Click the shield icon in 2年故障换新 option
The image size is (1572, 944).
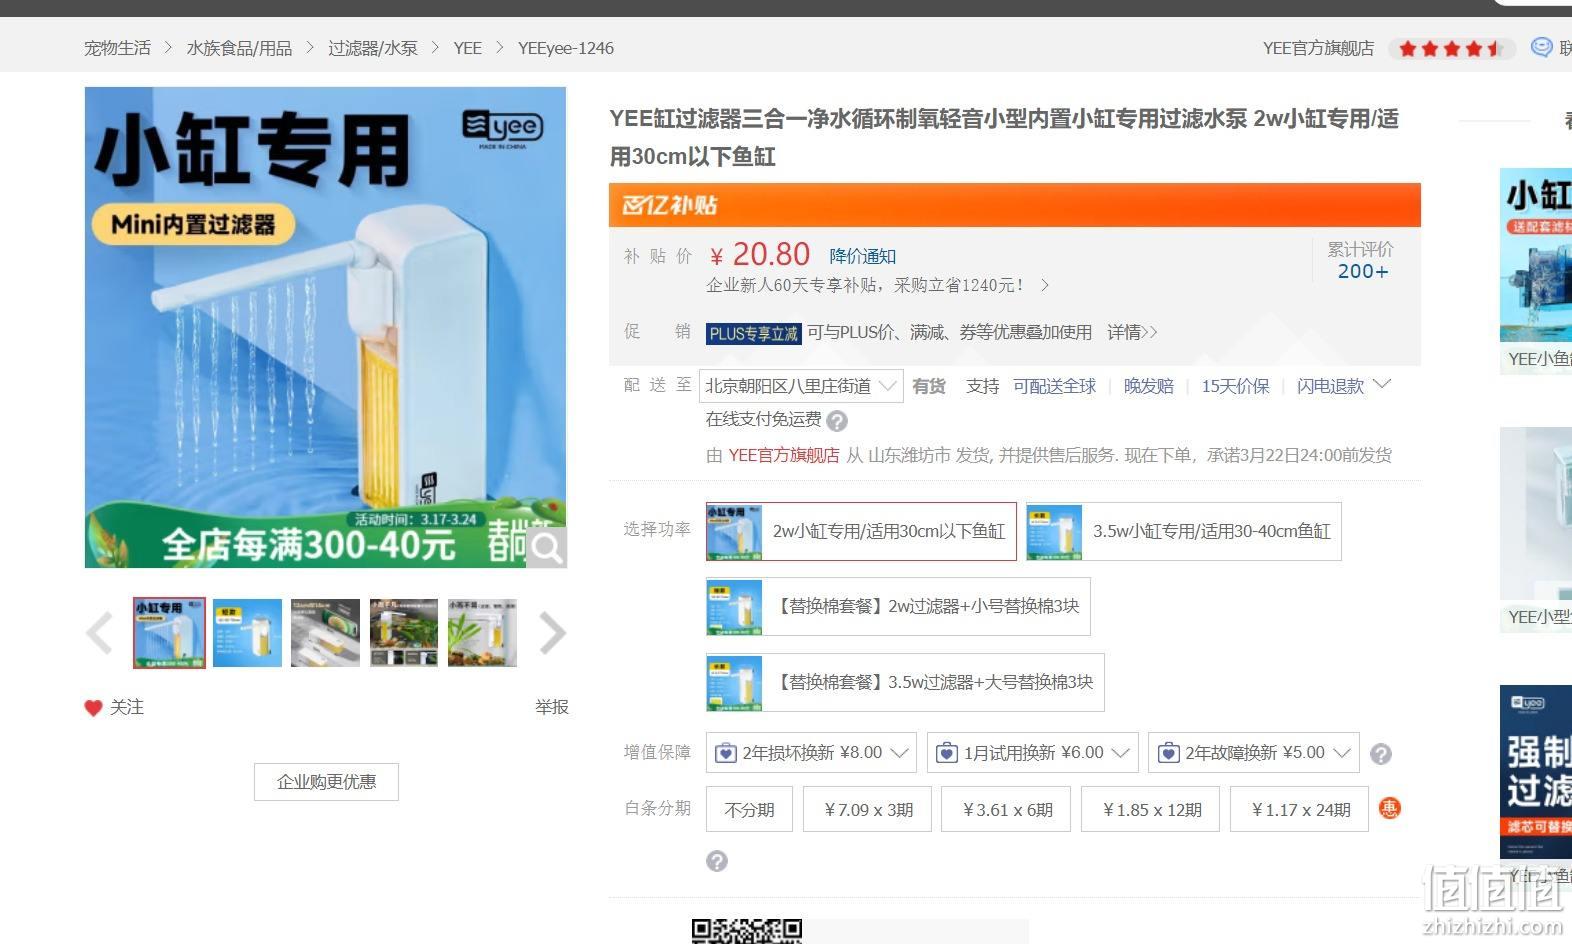click(x=1168, y=753)
